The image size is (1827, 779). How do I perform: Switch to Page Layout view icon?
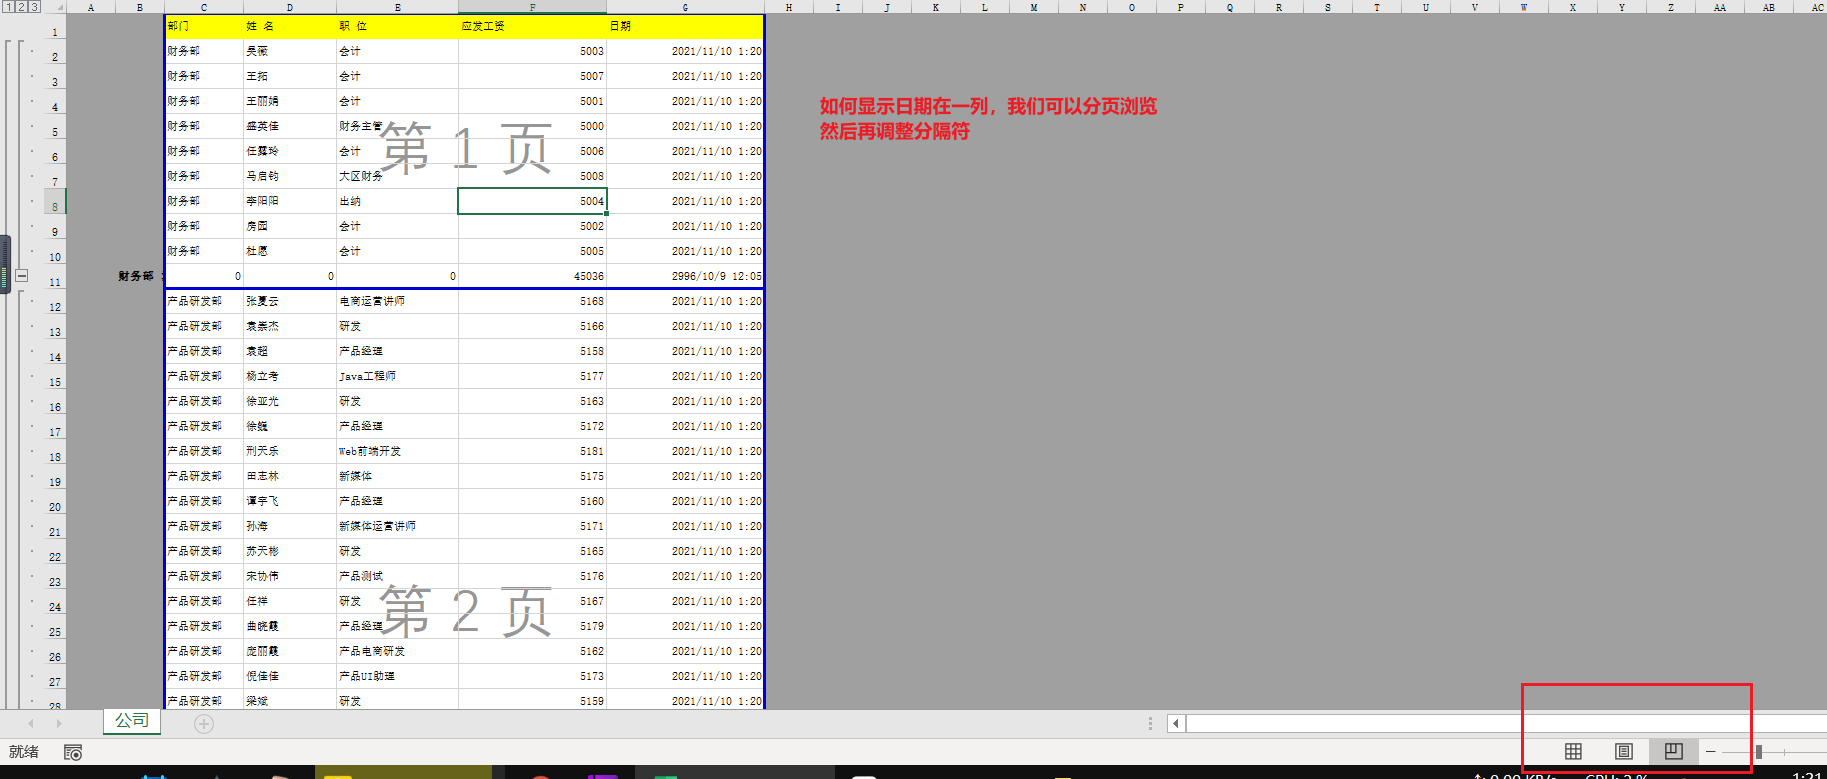(1624, 751)
